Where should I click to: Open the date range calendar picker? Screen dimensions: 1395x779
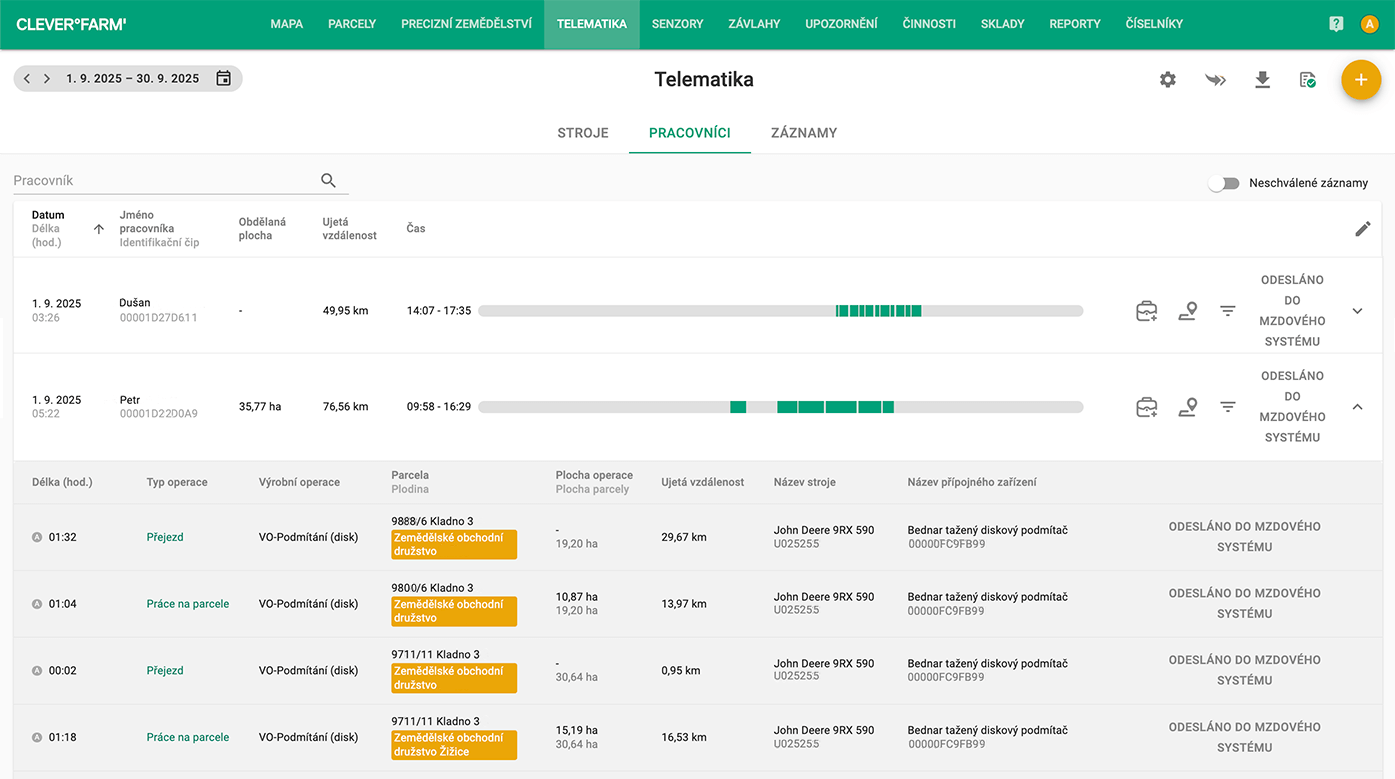coord(224,77)
